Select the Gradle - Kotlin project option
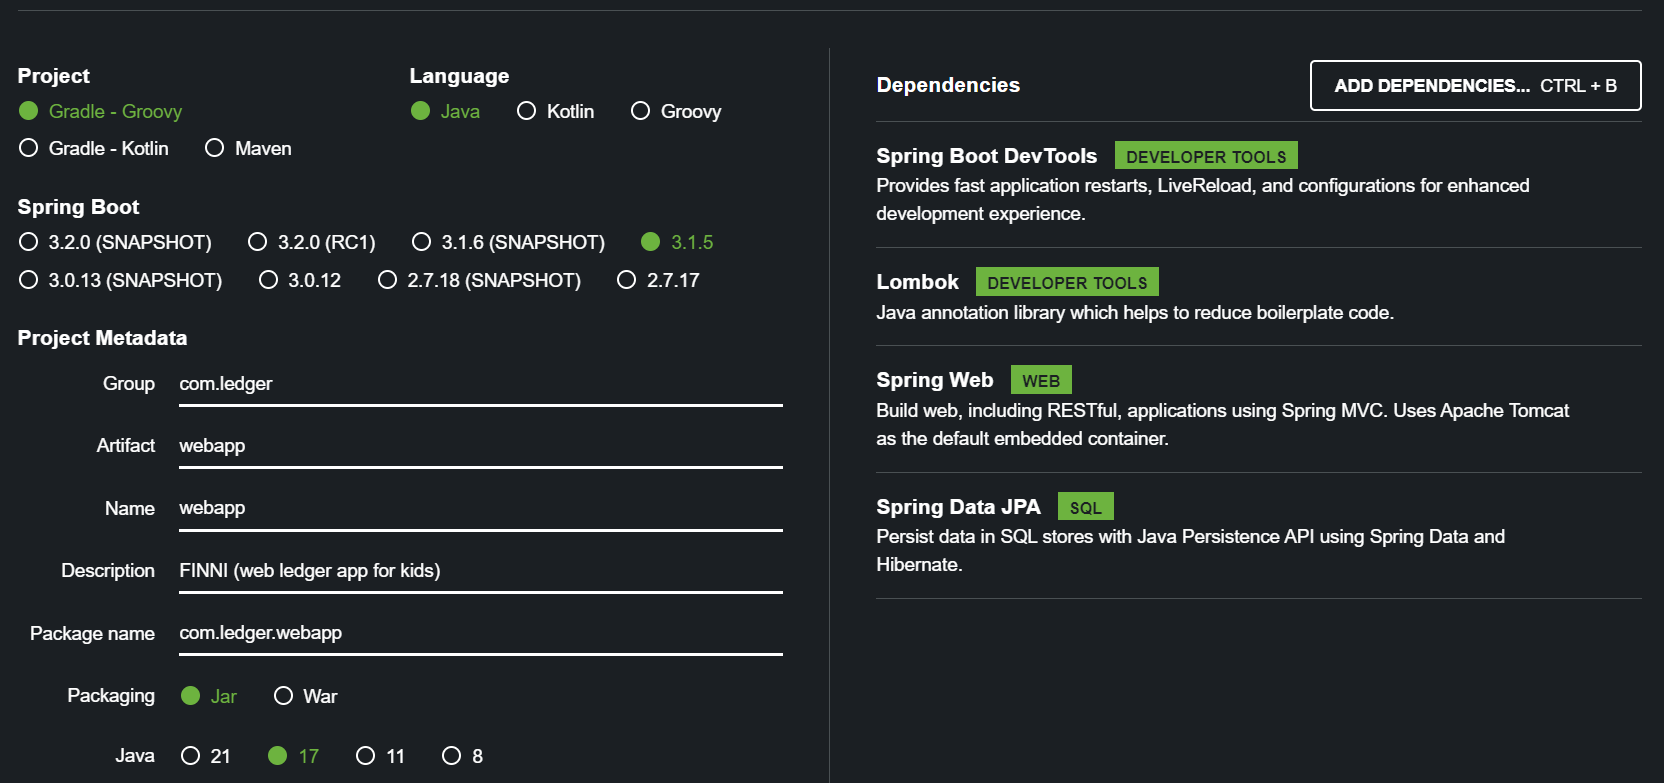Viewport: 1664px width, 783px height. click(94, 148)
